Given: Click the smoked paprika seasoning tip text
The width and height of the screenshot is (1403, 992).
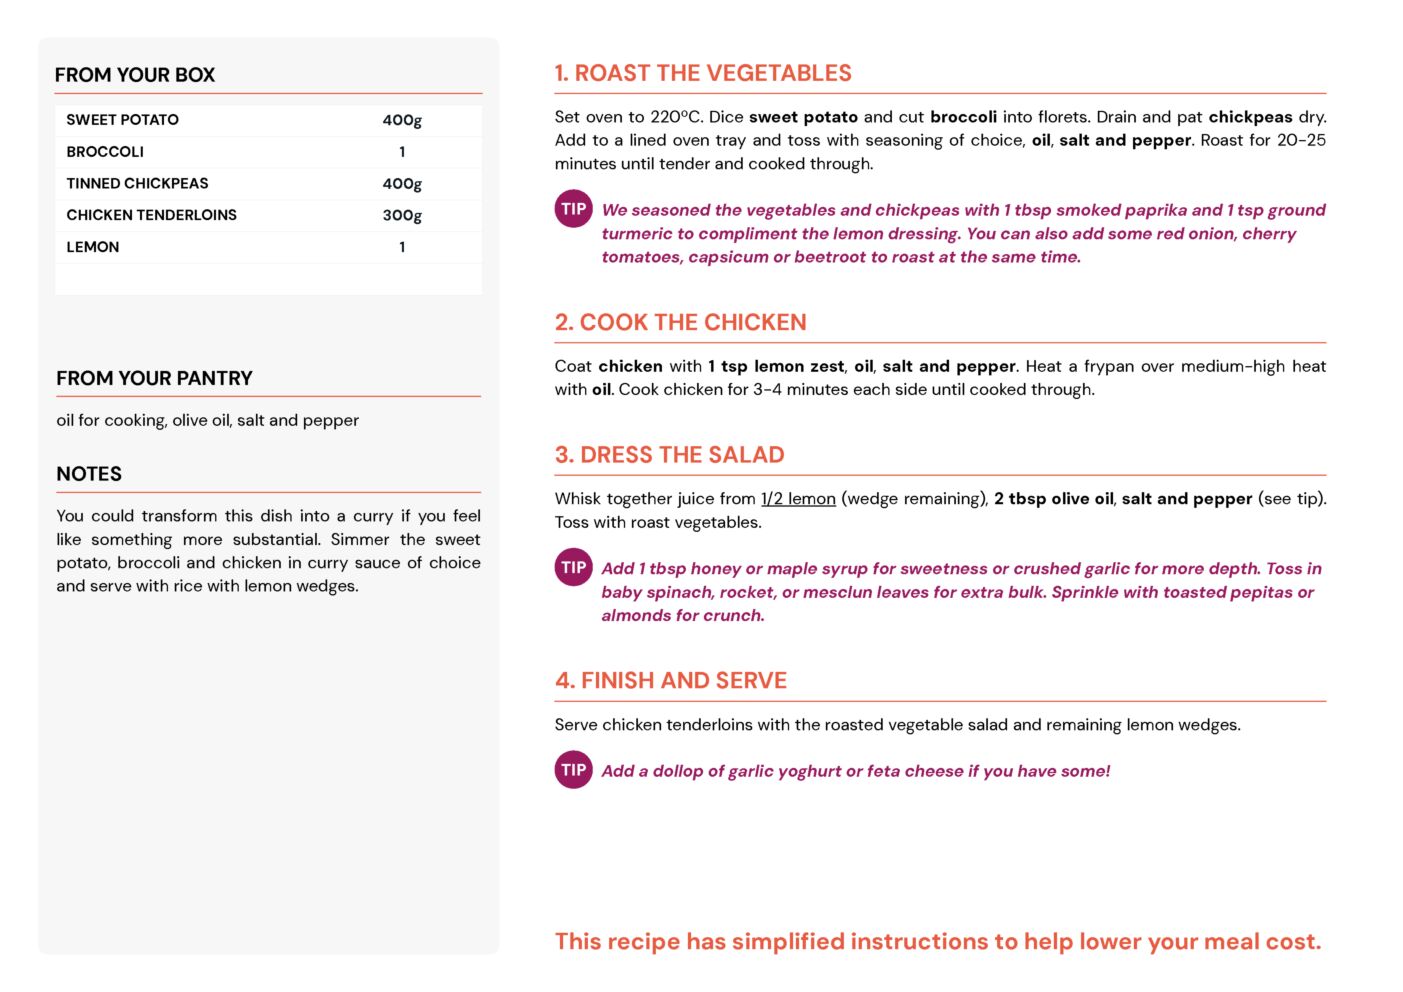Looking at the screenshot, I should [x=963, y=233].
